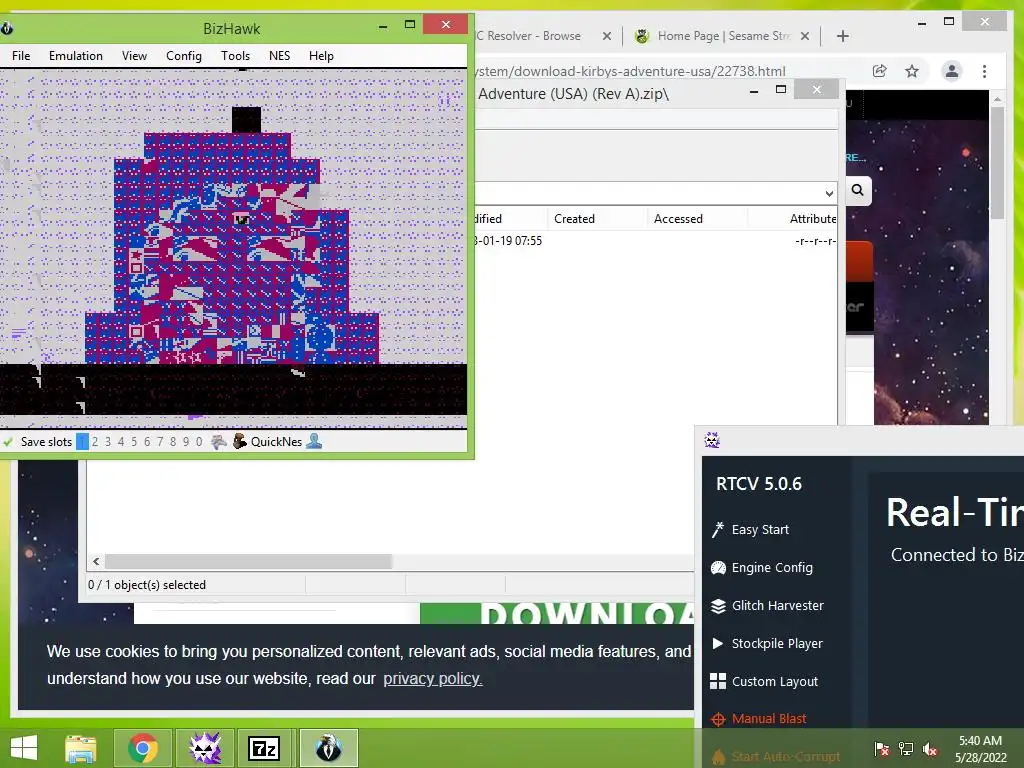Viewport: 1024px width, 768px height.
Task: Open Stockpile Player in RTCV sidebar
Action: pyautogui.click(x=767, y=643)
